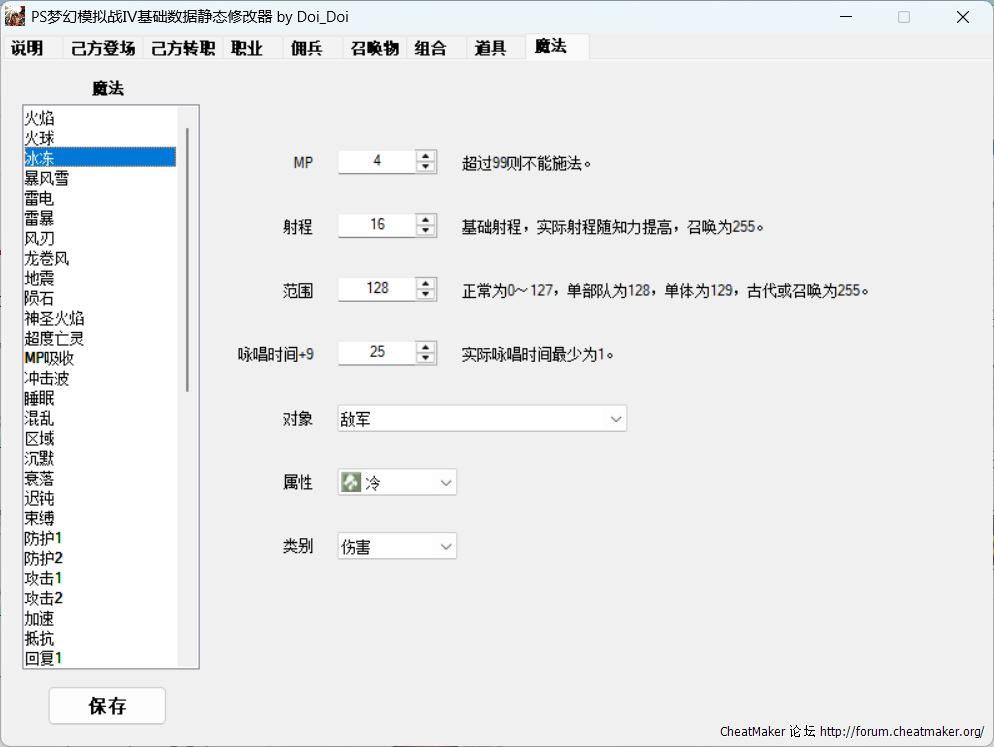Click the cold attribute icon in 属性 dropdown
The width and height of the screenshot is (994, 747).
click(351, 483)
